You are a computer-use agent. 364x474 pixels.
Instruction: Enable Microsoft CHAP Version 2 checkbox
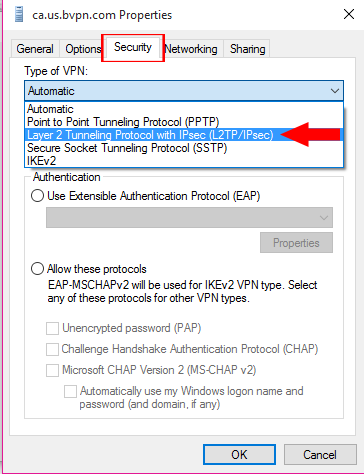click(x=52, y=370)
